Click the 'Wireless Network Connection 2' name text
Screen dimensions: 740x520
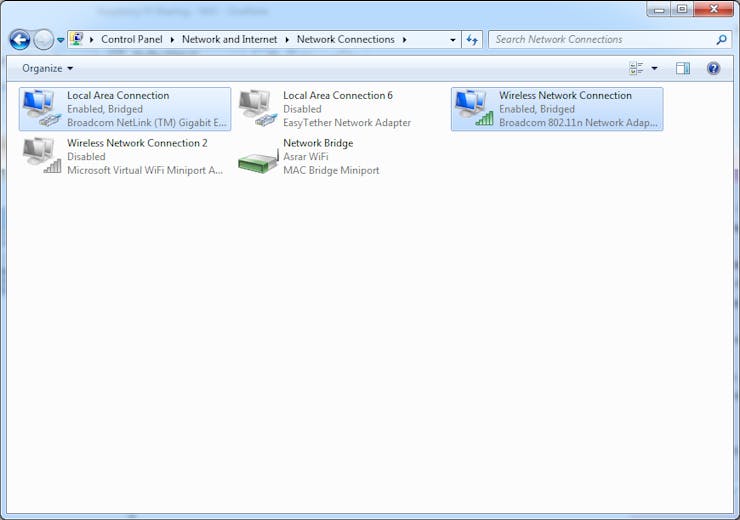coord(137,143)
